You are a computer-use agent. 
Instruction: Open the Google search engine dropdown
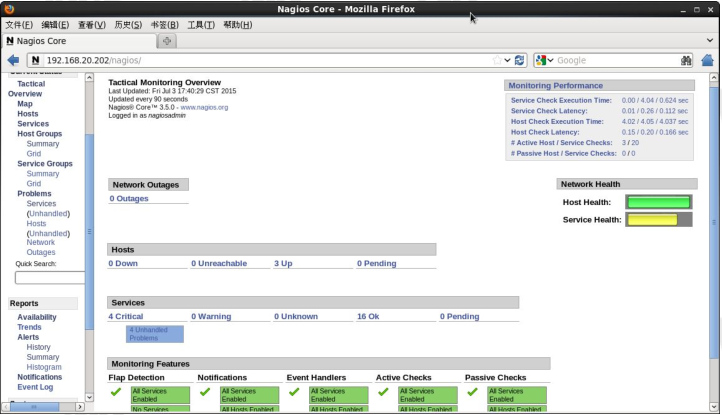(x=545, y=60)
